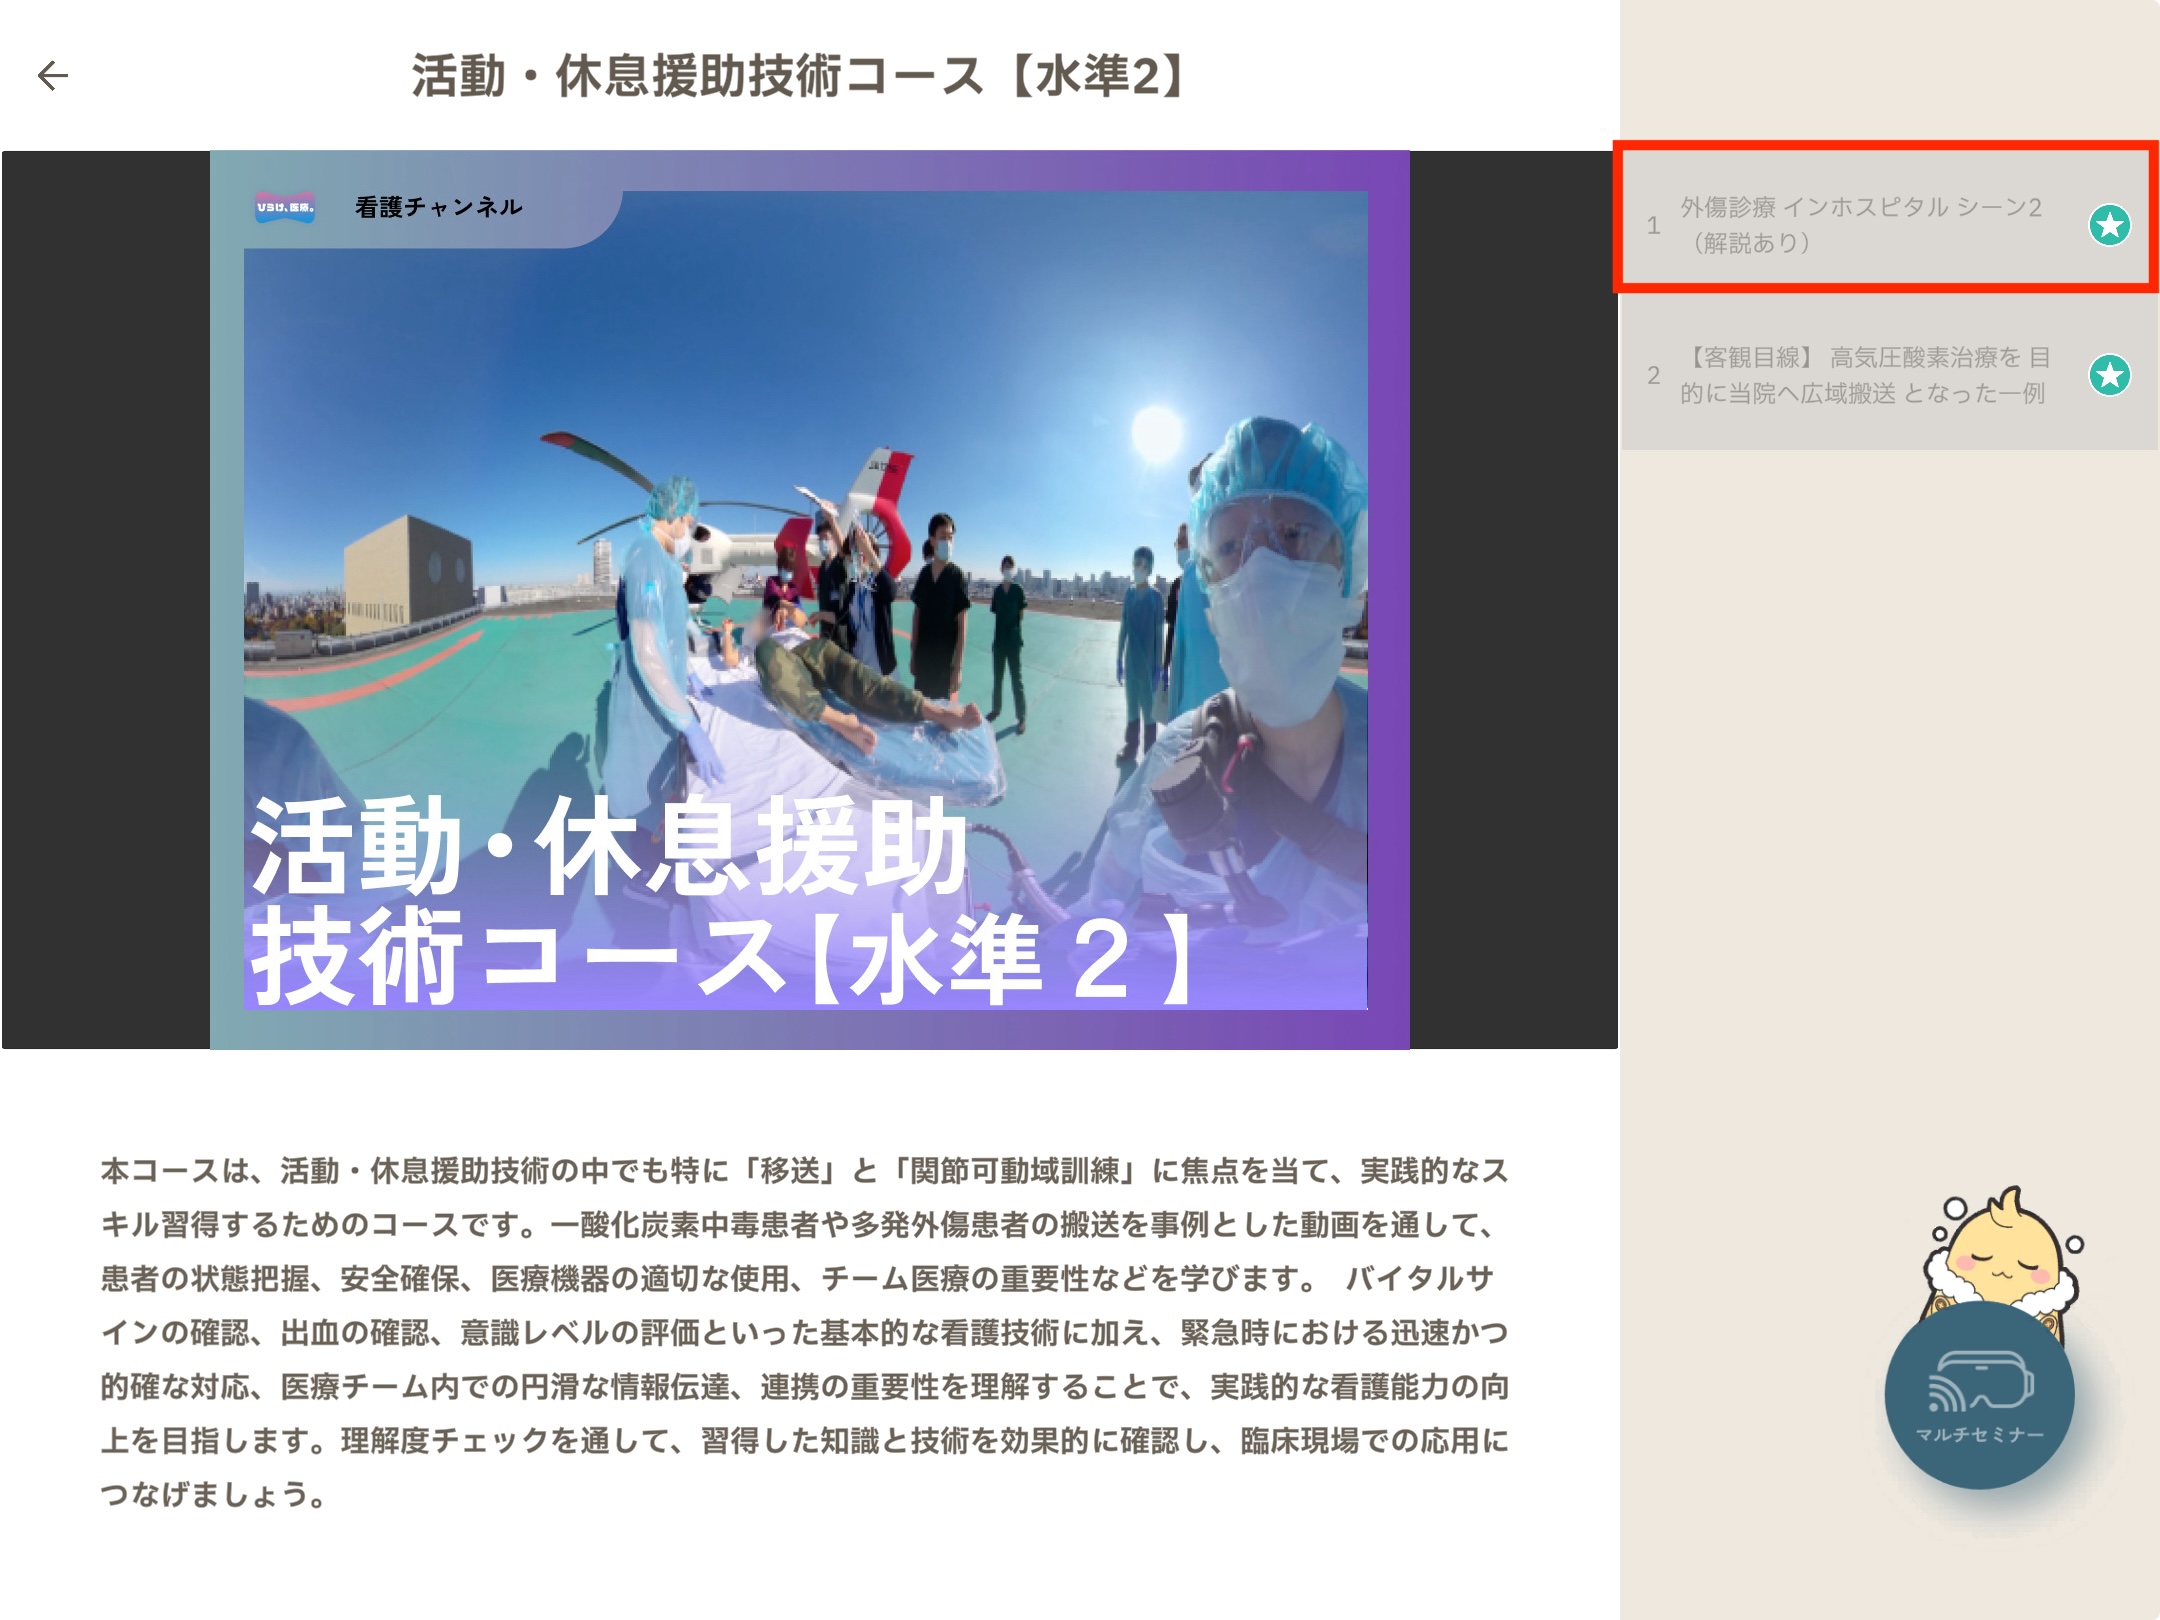Image resolution: width=2160 pixels, height=1620 pixels.
Task: Click the VR headset icon in round button
Action: (x=1979, y=1381)
